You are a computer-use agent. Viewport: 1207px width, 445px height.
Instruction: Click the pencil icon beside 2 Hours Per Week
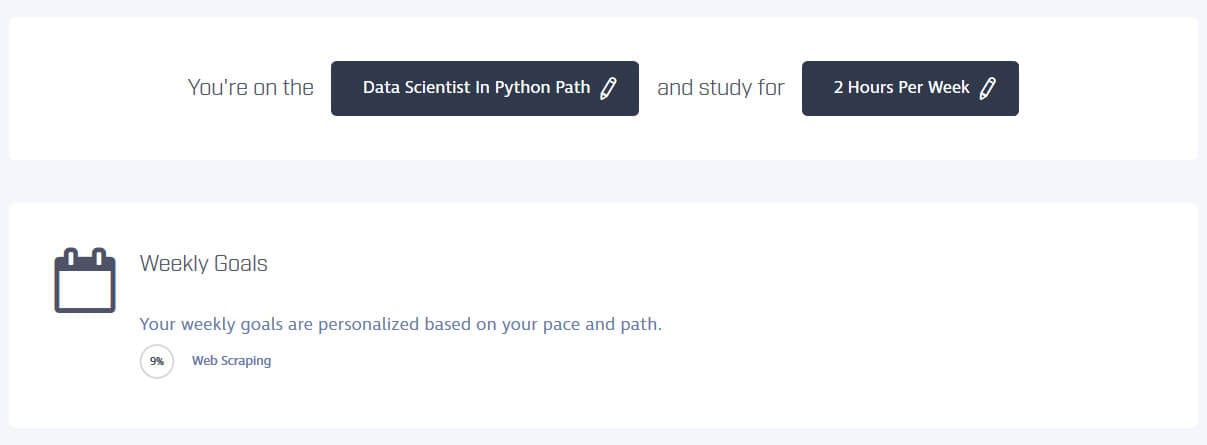[x=987, y=88]
